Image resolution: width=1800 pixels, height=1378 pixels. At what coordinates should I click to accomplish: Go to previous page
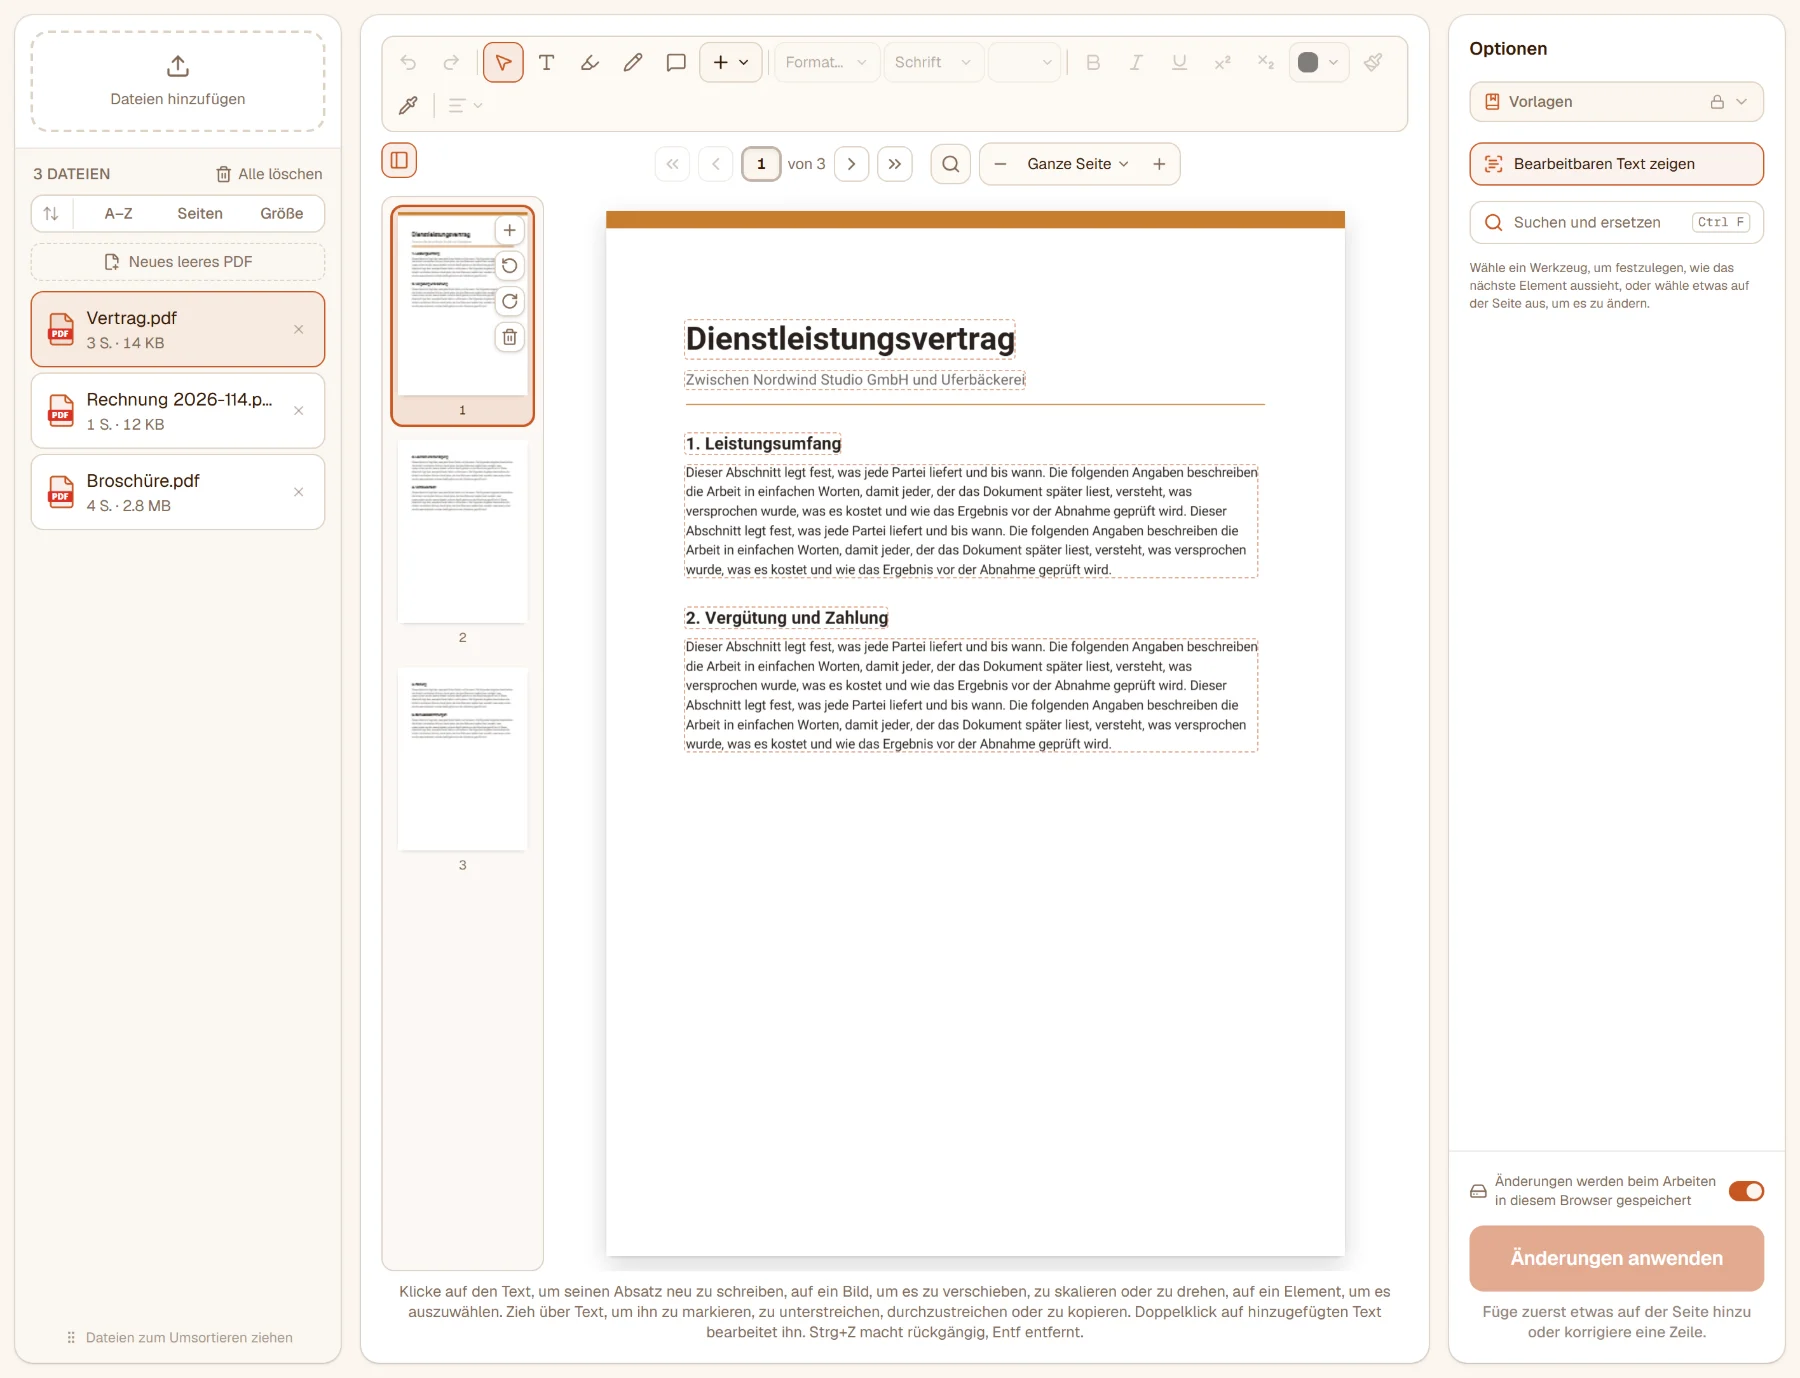715,164
